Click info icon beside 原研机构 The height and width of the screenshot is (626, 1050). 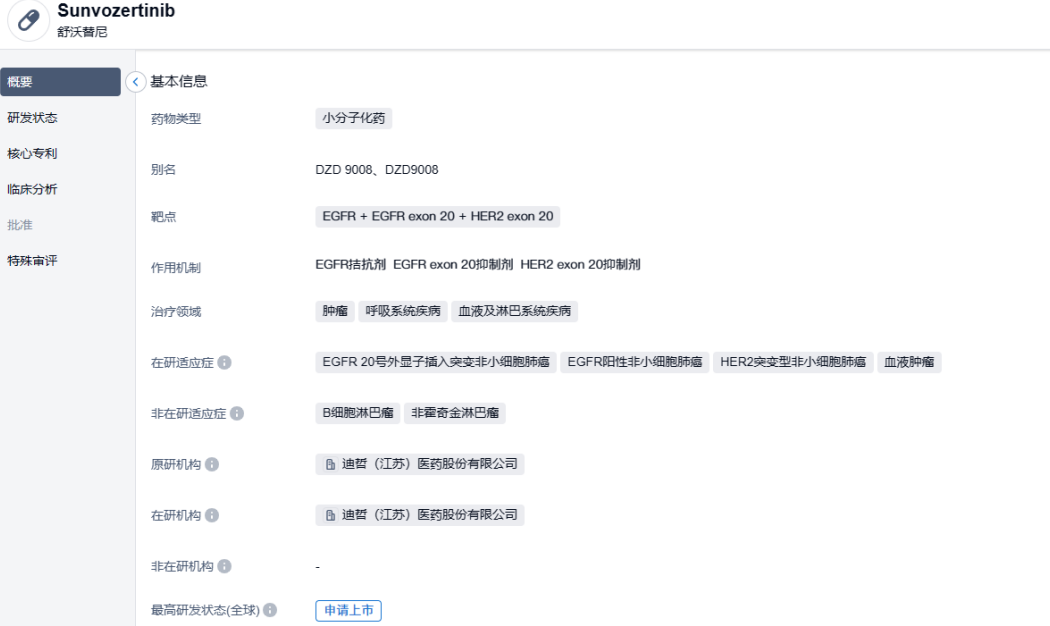point(212,465)
